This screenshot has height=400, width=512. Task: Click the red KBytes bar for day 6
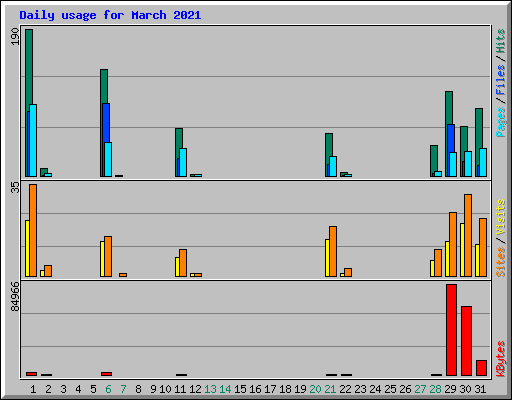pos(106,374)
